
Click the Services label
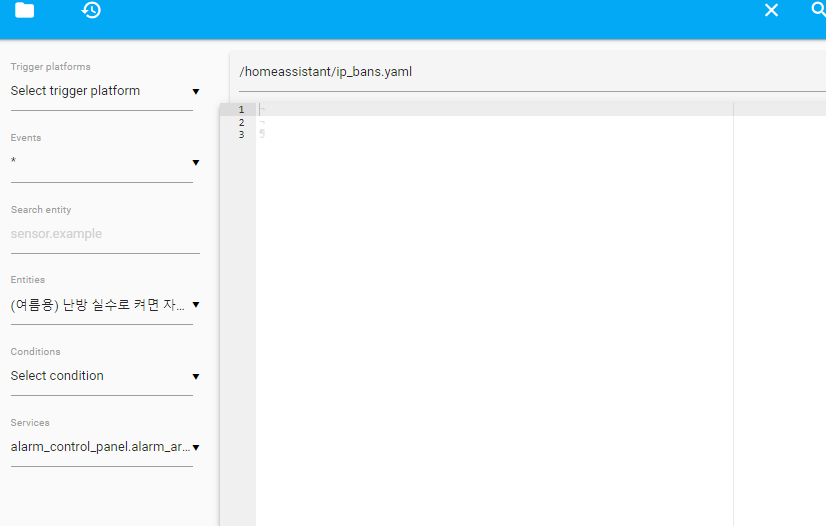30,423
